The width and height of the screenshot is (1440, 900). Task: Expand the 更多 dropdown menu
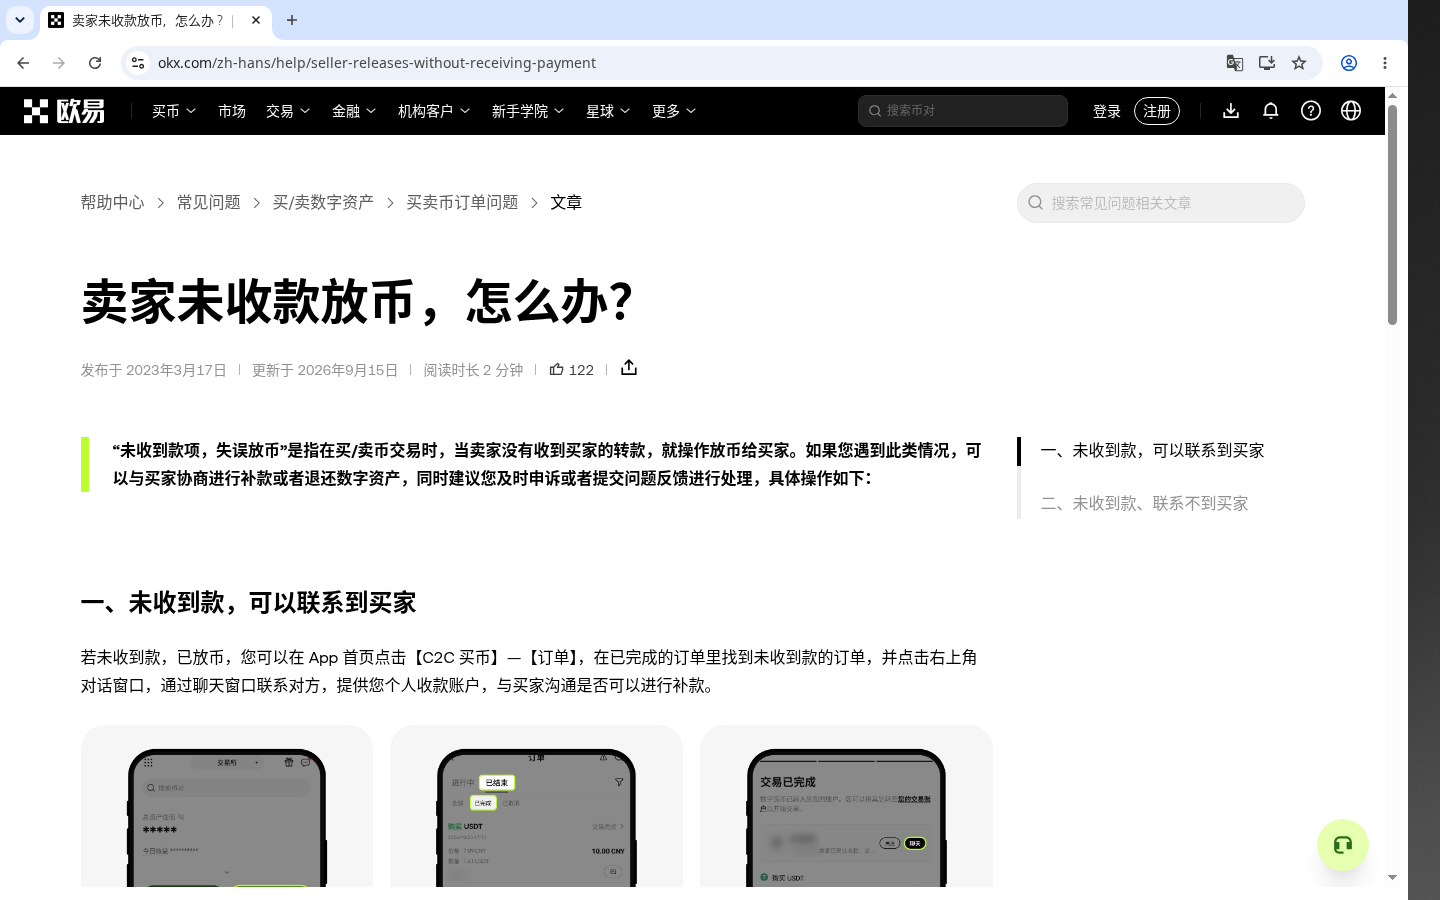tap(674, 111)
